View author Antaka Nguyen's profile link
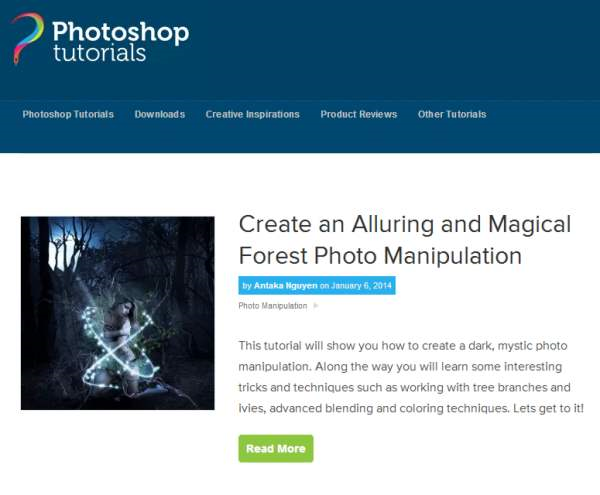The image size is (600, 495). [285, 286]
